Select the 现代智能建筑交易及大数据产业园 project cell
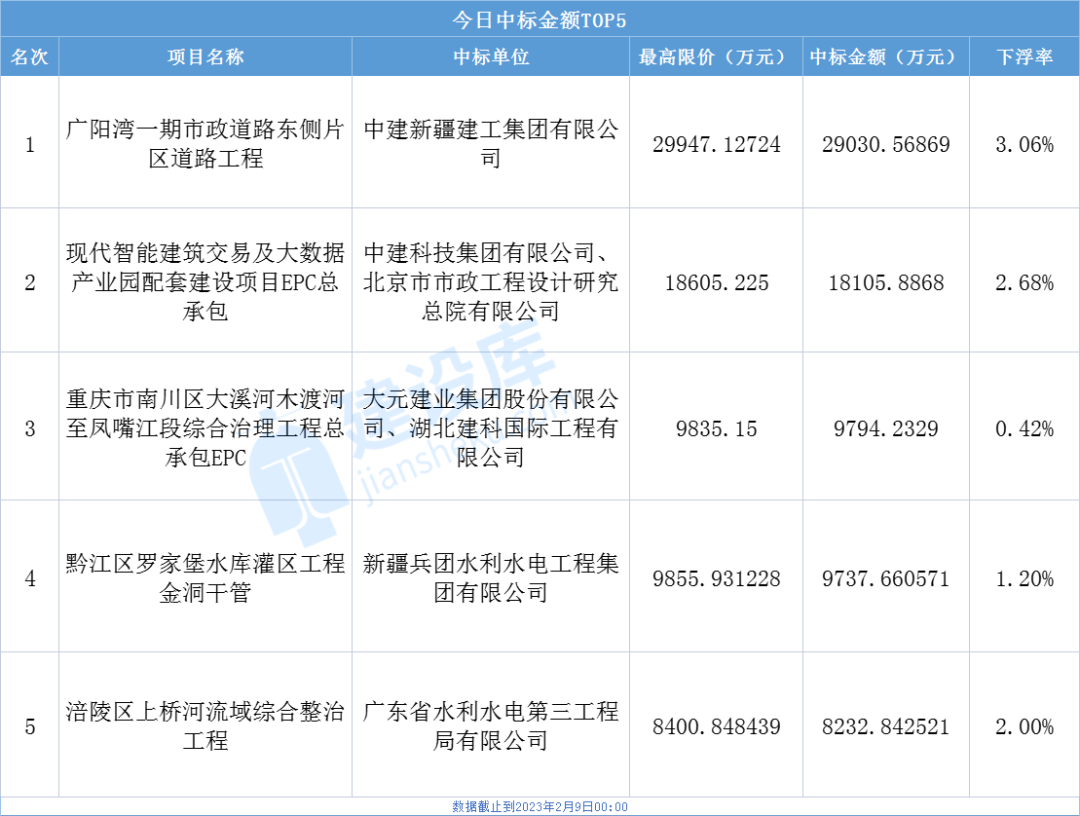Screen dimensions: 1080x816 pyautogui.click(x=205, y=282)
